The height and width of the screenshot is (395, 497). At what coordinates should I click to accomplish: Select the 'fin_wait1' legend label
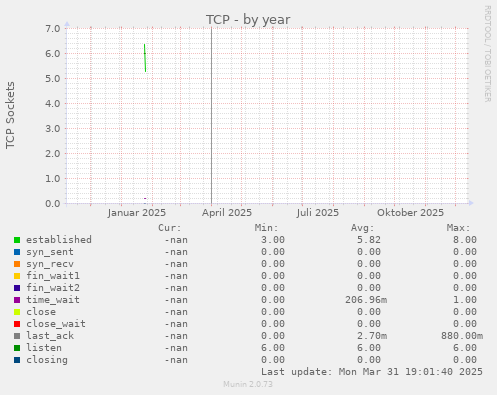(x=53, y=276)
